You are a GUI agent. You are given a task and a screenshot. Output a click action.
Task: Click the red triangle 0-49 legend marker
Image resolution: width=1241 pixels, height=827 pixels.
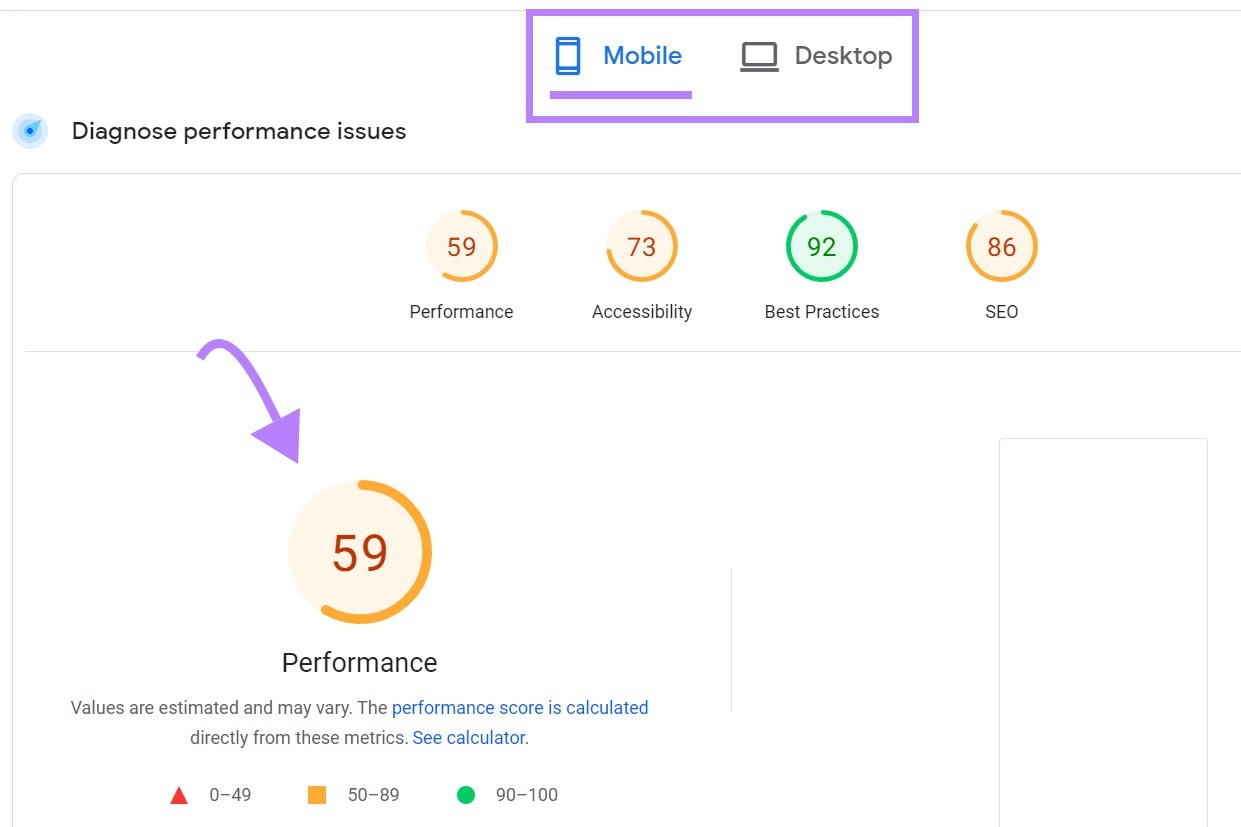178,795
